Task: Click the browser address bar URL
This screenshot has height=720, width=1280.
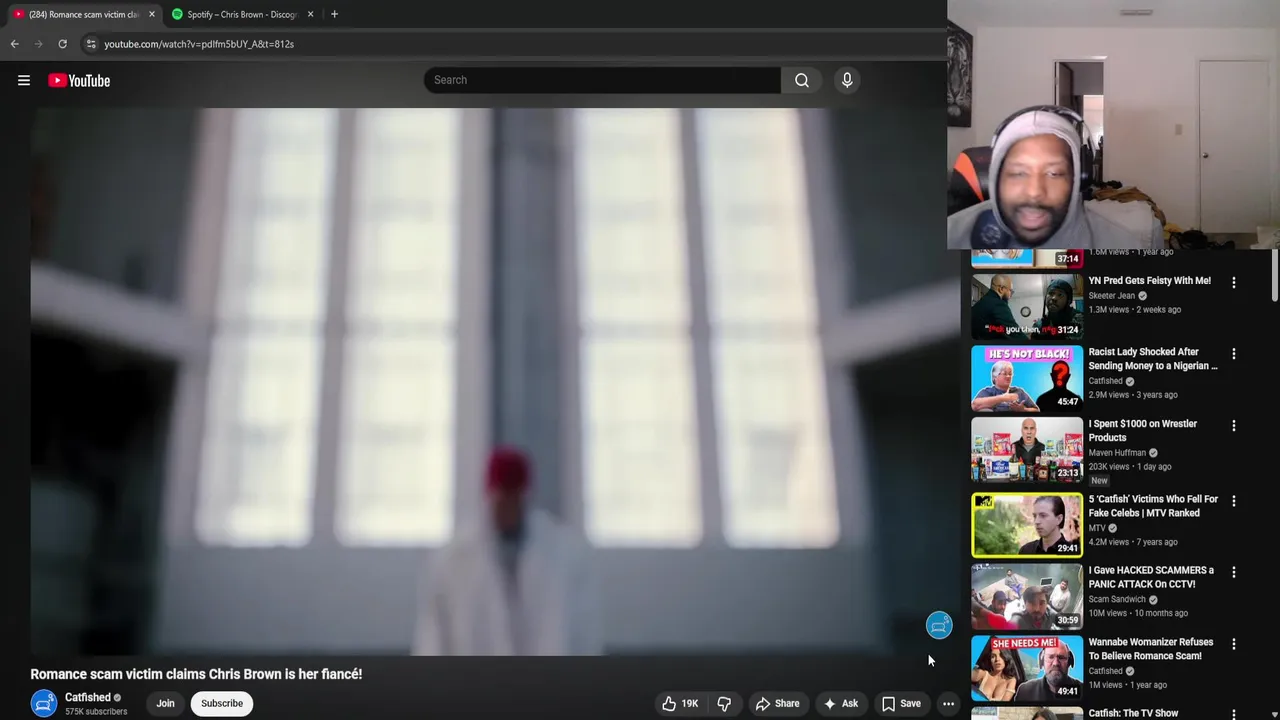Action: pos(199,44)
